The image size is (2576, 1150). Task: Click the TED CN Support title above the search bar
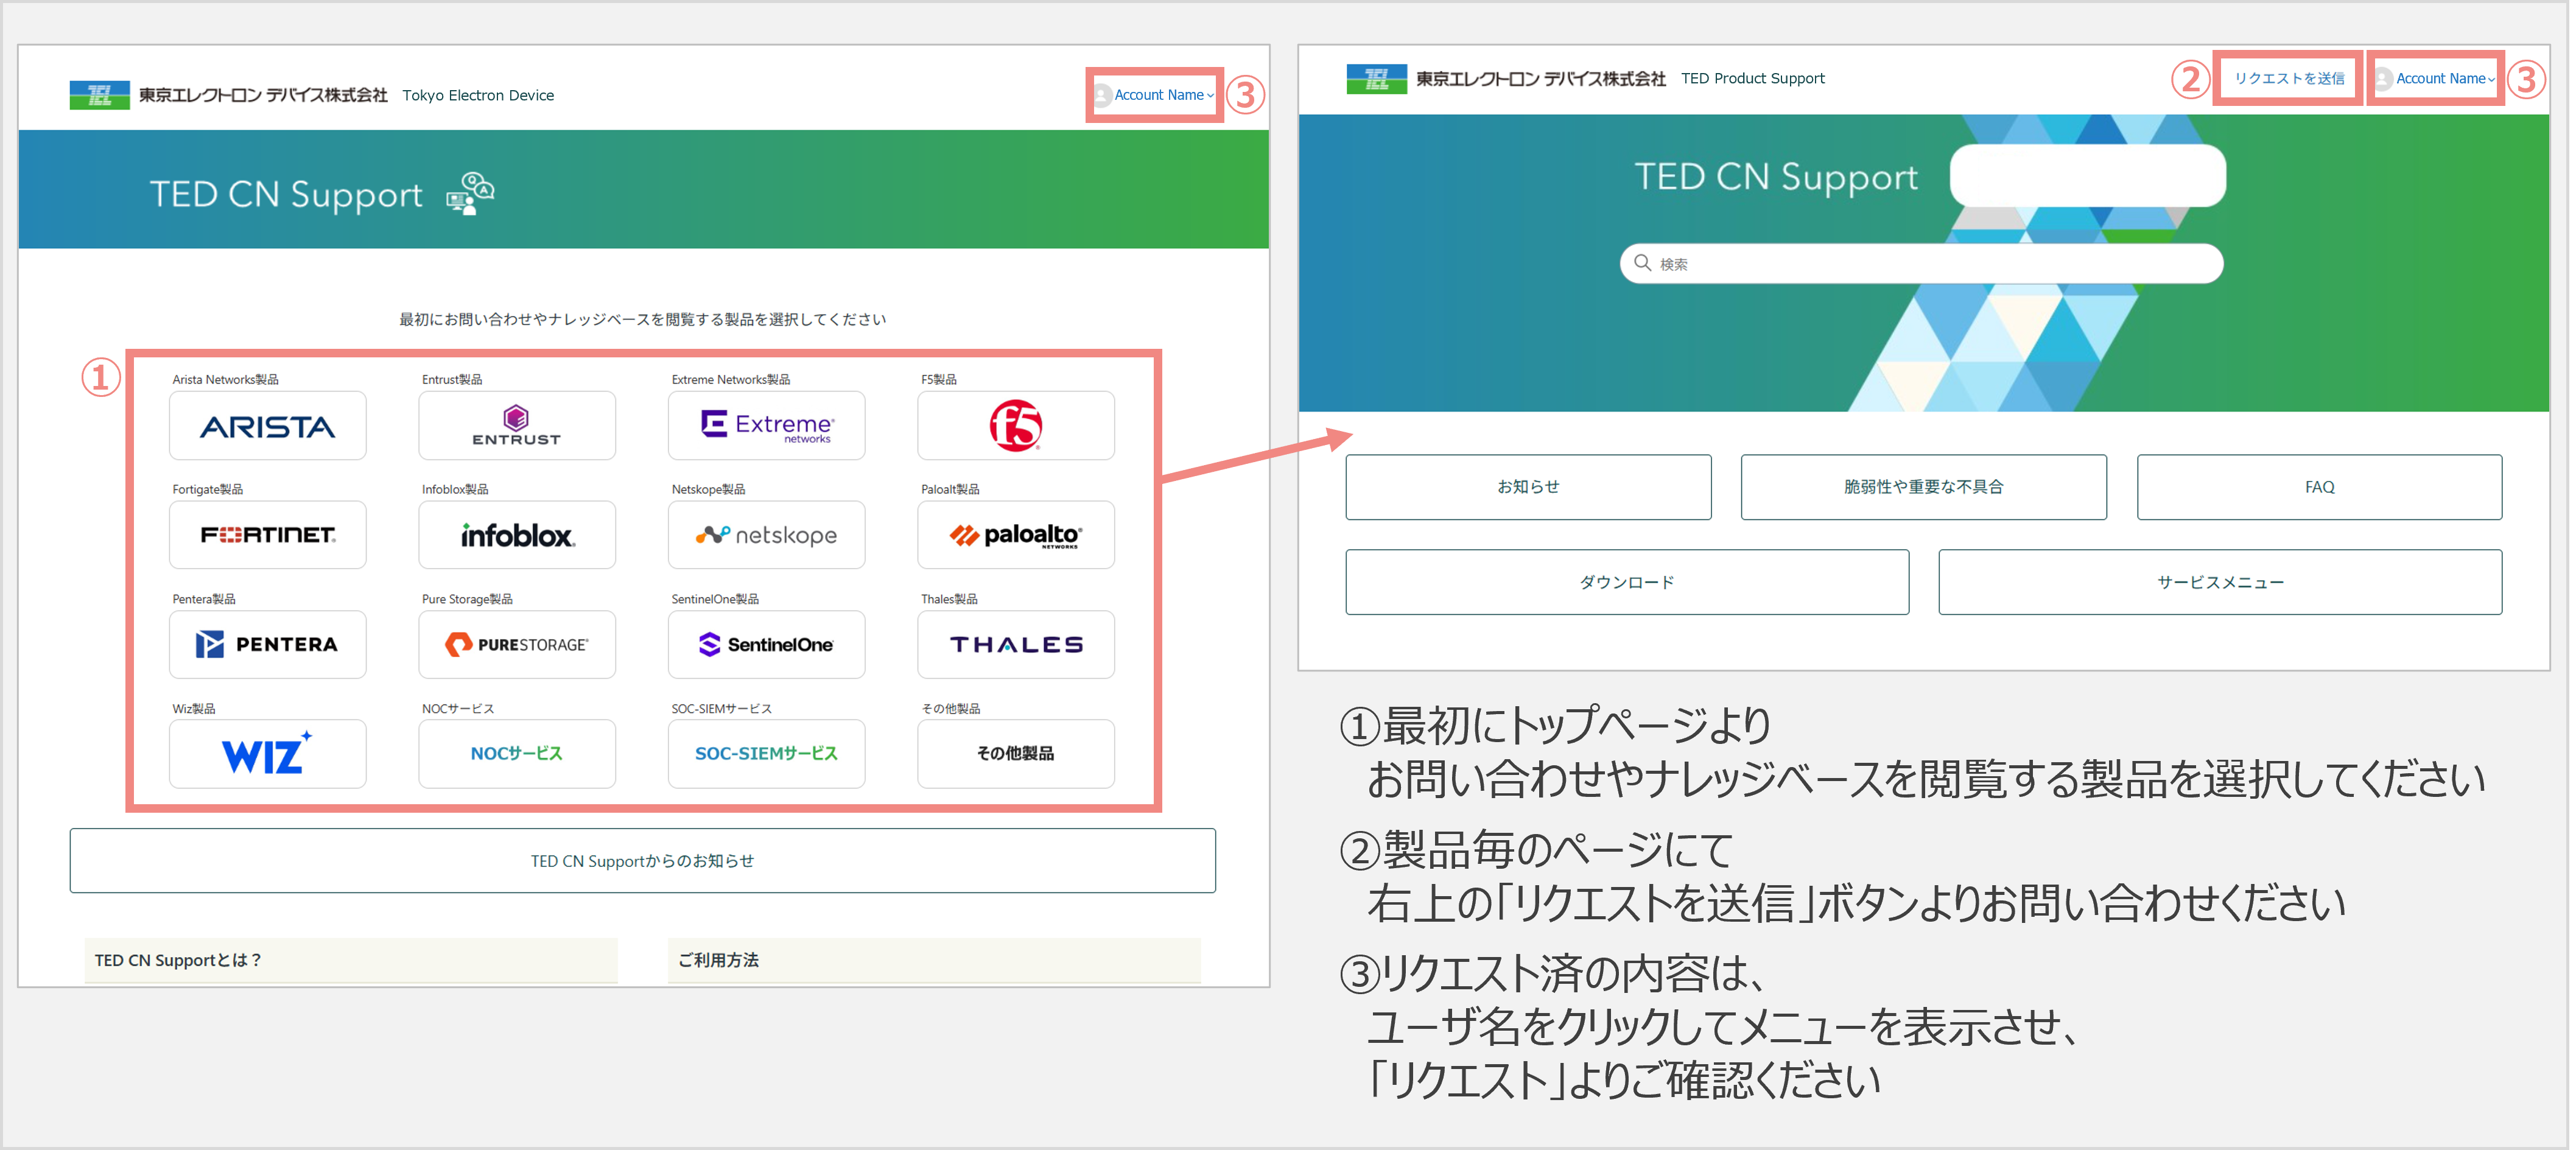(x=1776, y=177)
